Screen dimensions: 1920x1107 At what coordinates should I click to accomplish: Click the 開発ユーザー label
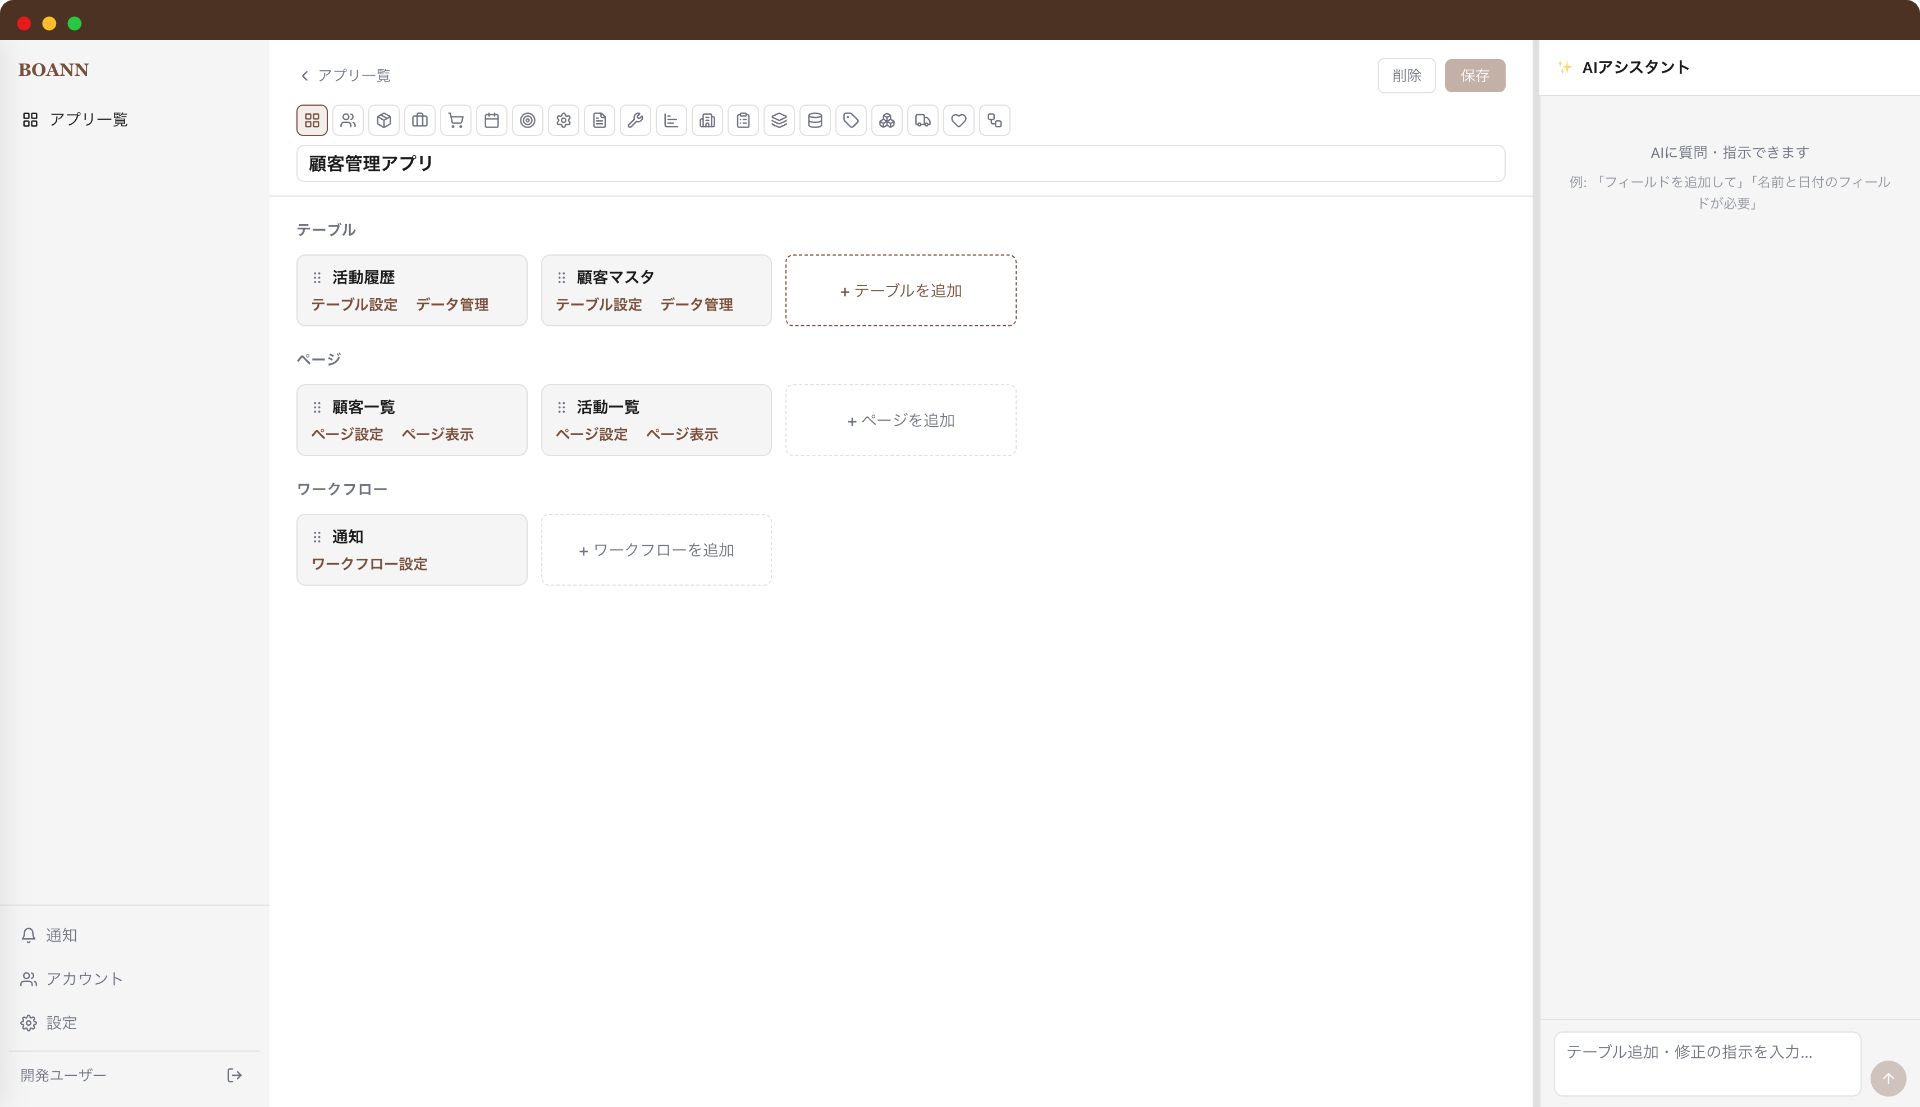(63, 1075)
